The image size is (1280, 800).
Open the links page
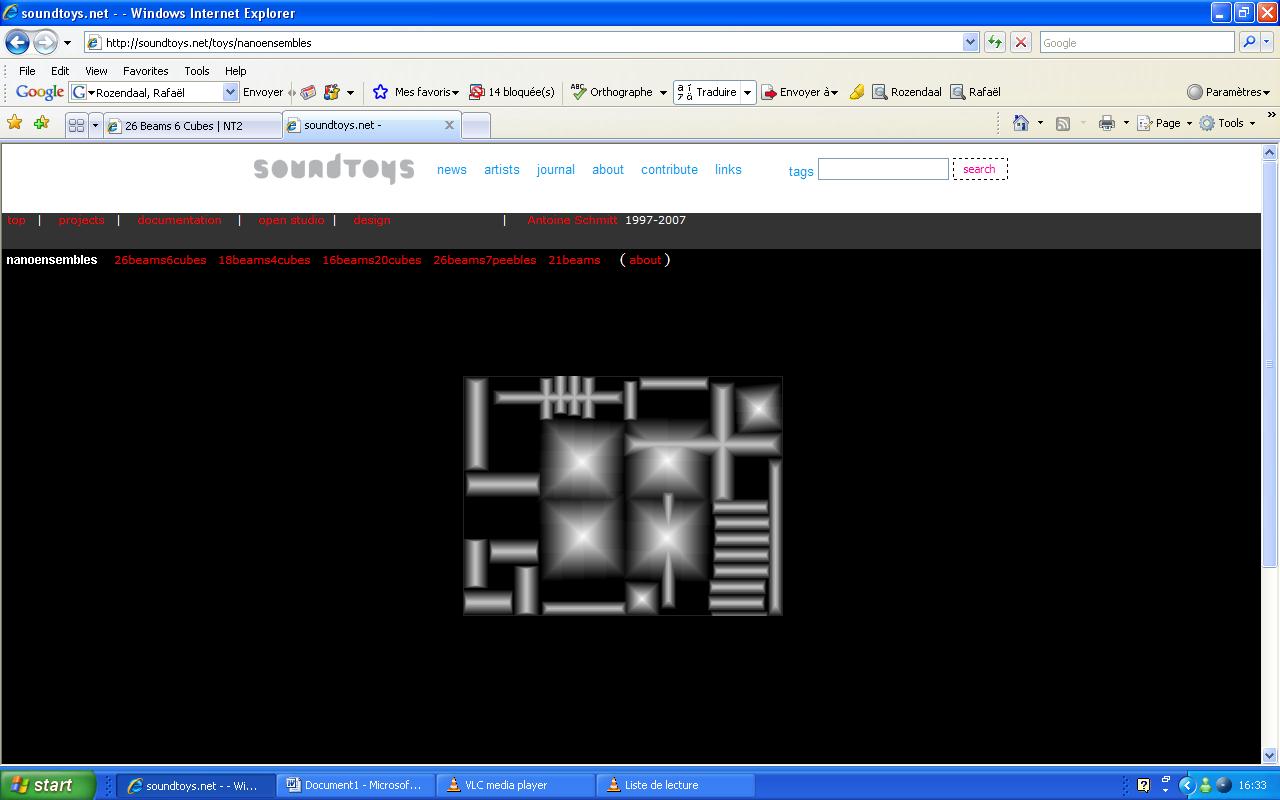point(728,170)
